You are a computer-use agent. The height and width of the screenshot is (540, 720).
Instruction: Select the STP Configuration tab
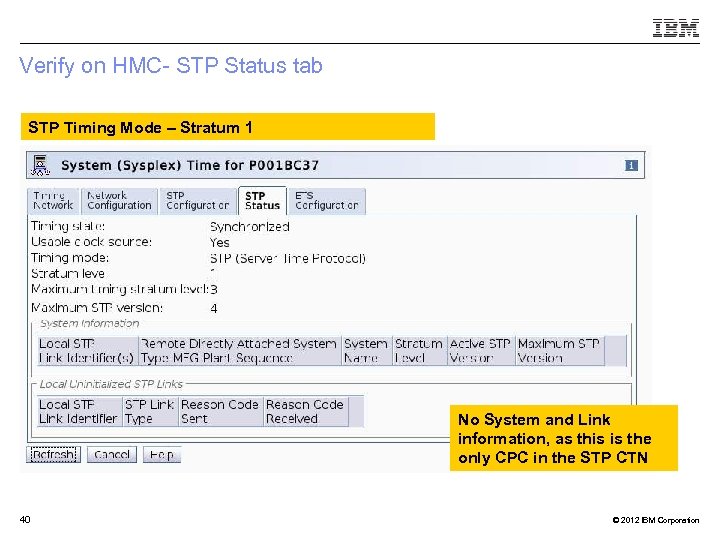point(198,201)
